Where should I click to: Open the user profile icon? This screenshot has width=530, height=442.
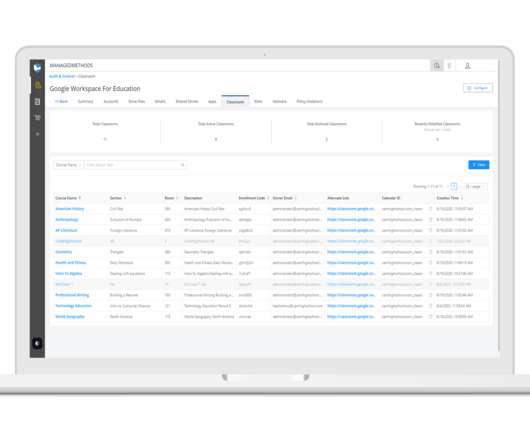467,66
